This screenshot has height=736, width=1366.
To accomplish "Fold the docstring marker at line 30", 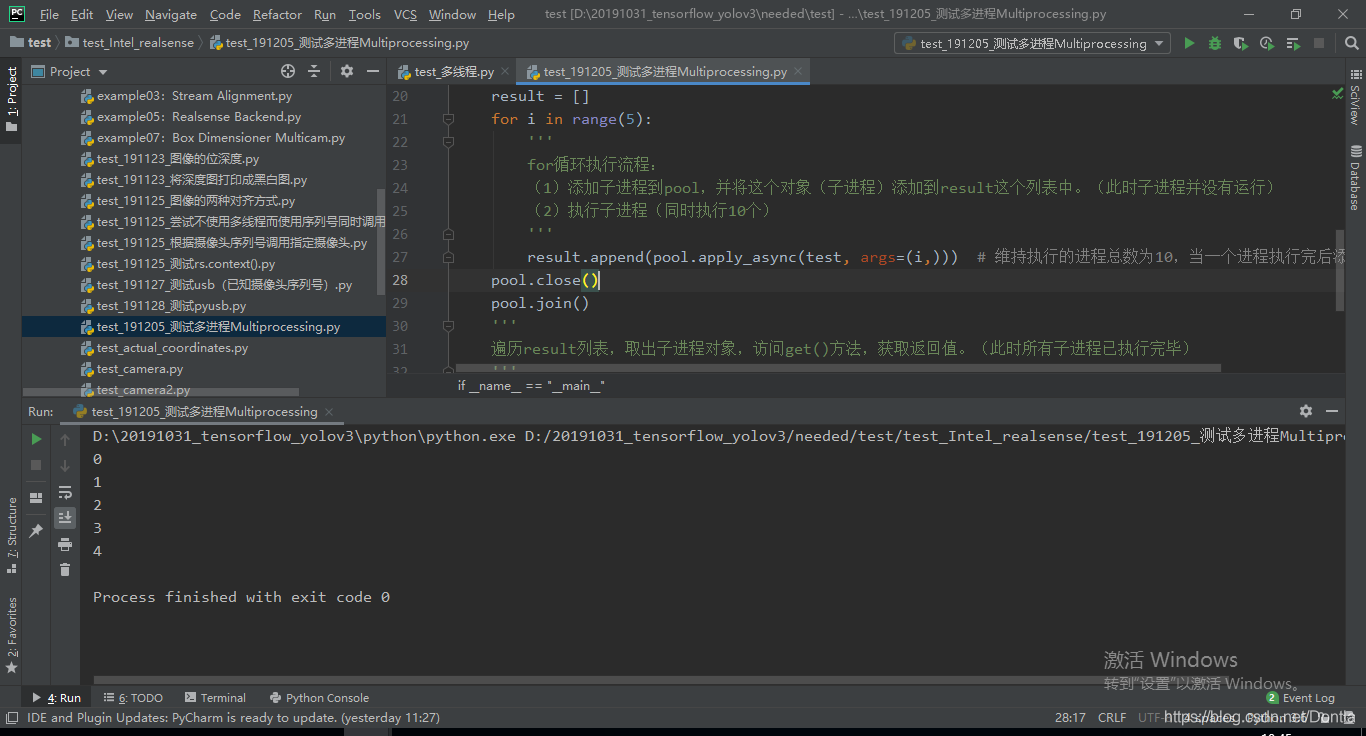I will (x=448, y=326).
